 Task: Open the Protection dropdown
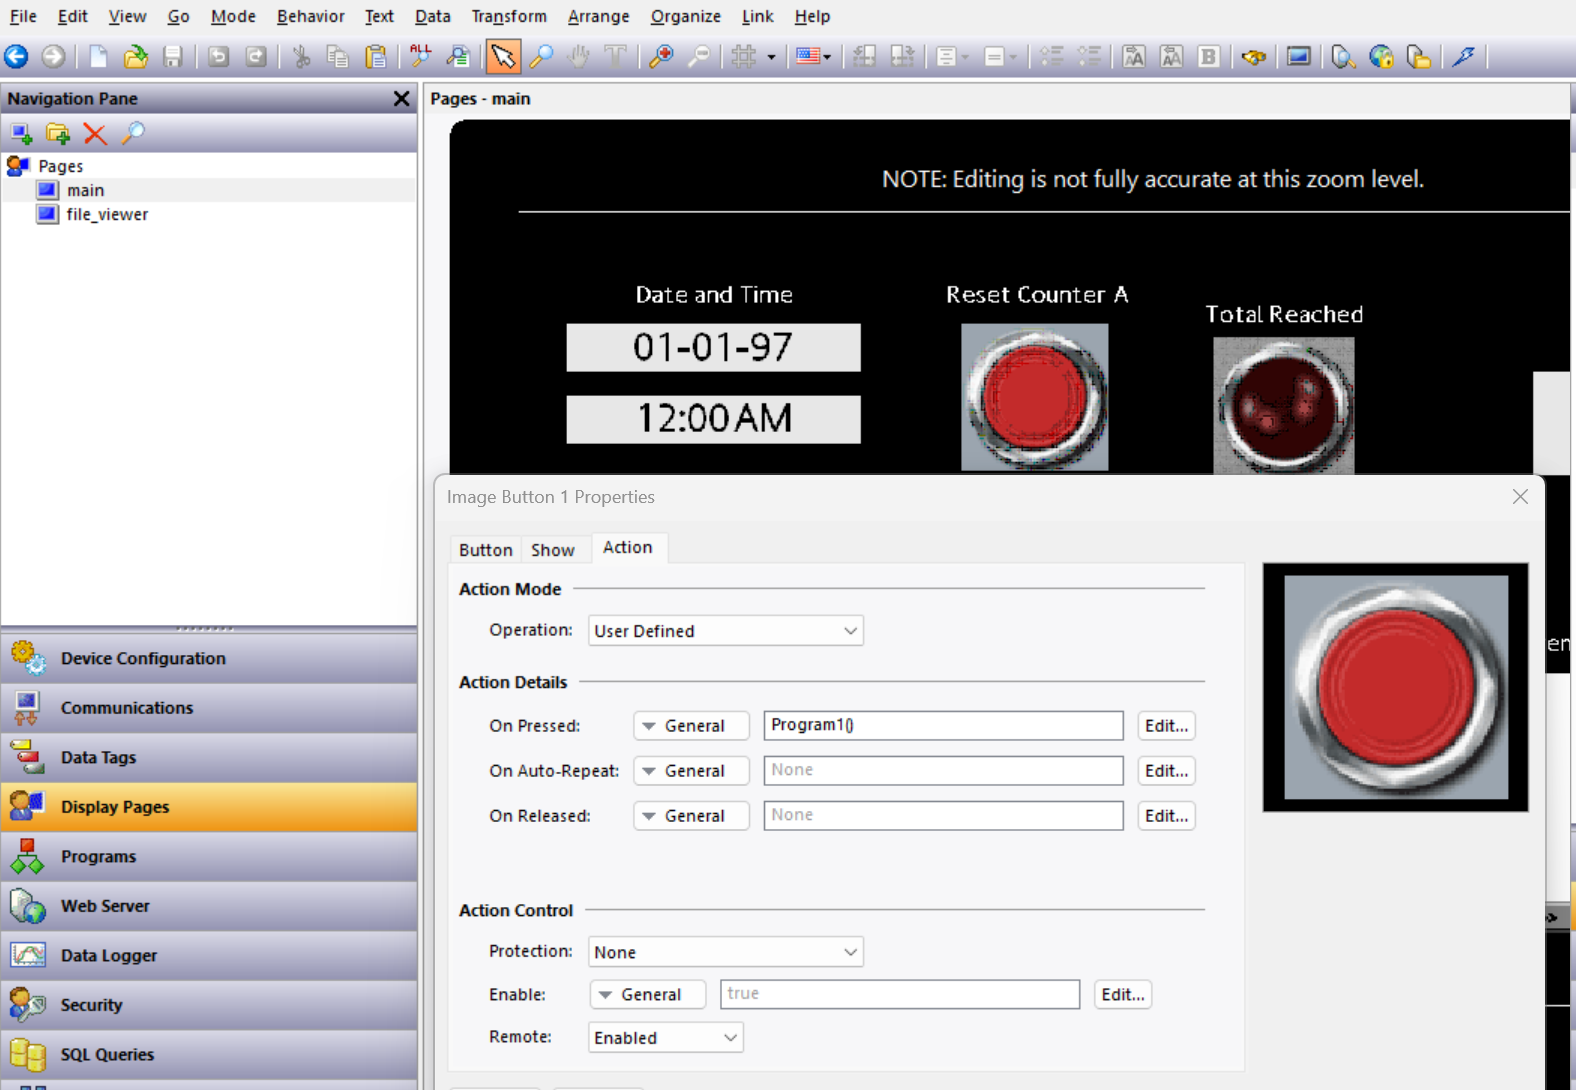coord(725,952)
